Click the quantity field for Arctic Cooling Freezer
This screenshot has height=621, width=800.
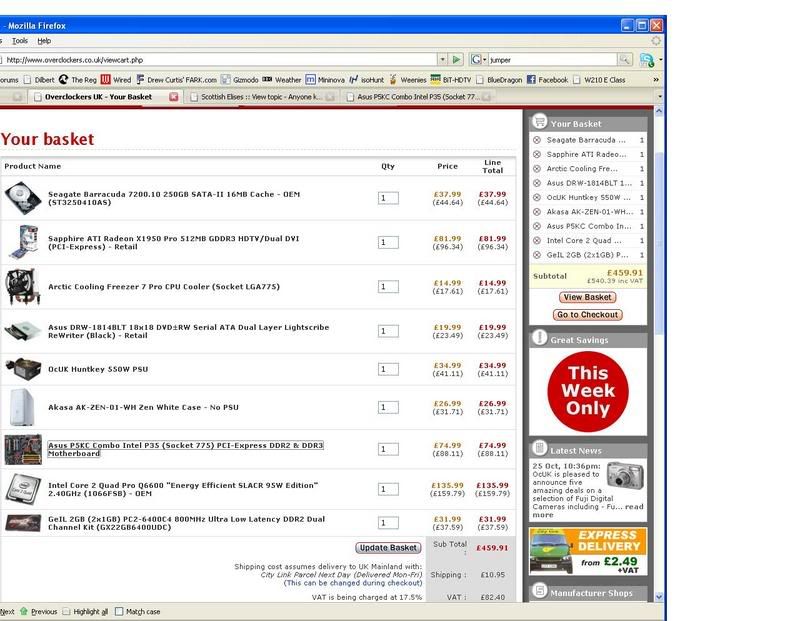point(388,287)
